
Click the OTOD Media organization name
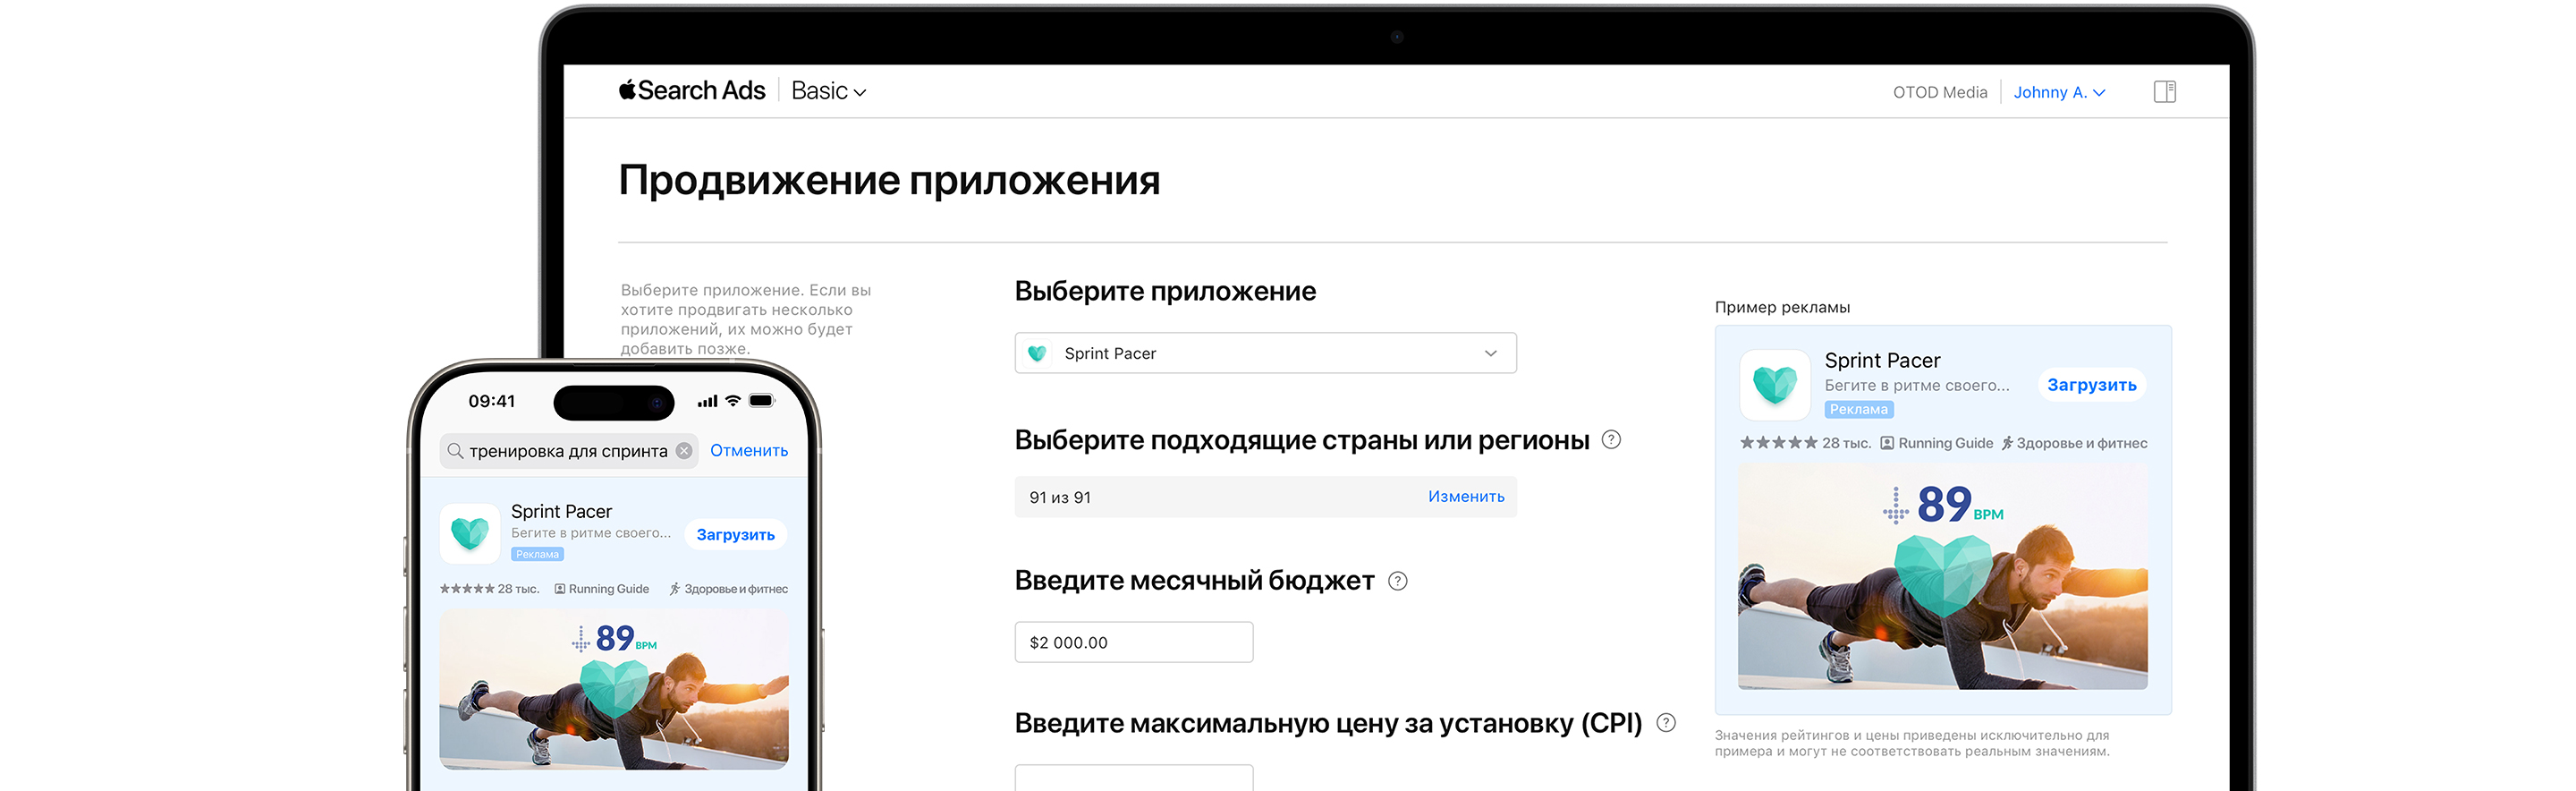pos(1939,92)
